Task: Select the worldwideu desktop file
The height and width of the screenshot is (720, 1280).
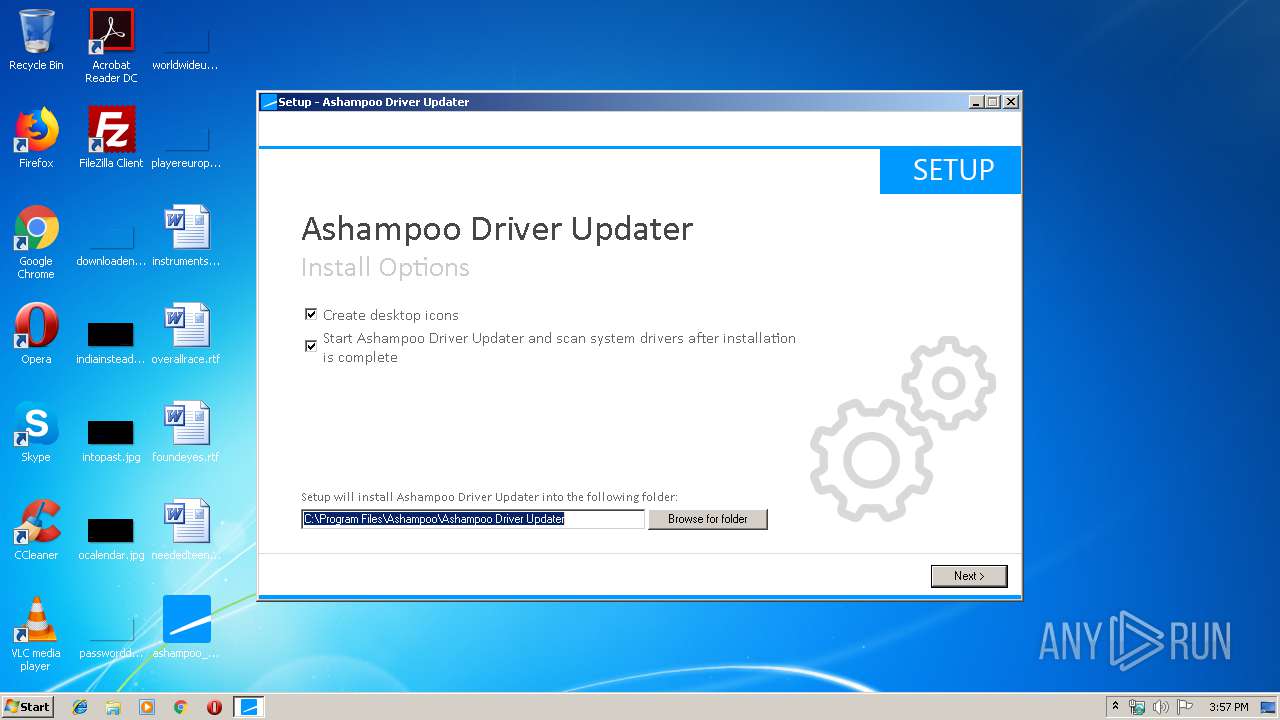Action: [186, 50]
